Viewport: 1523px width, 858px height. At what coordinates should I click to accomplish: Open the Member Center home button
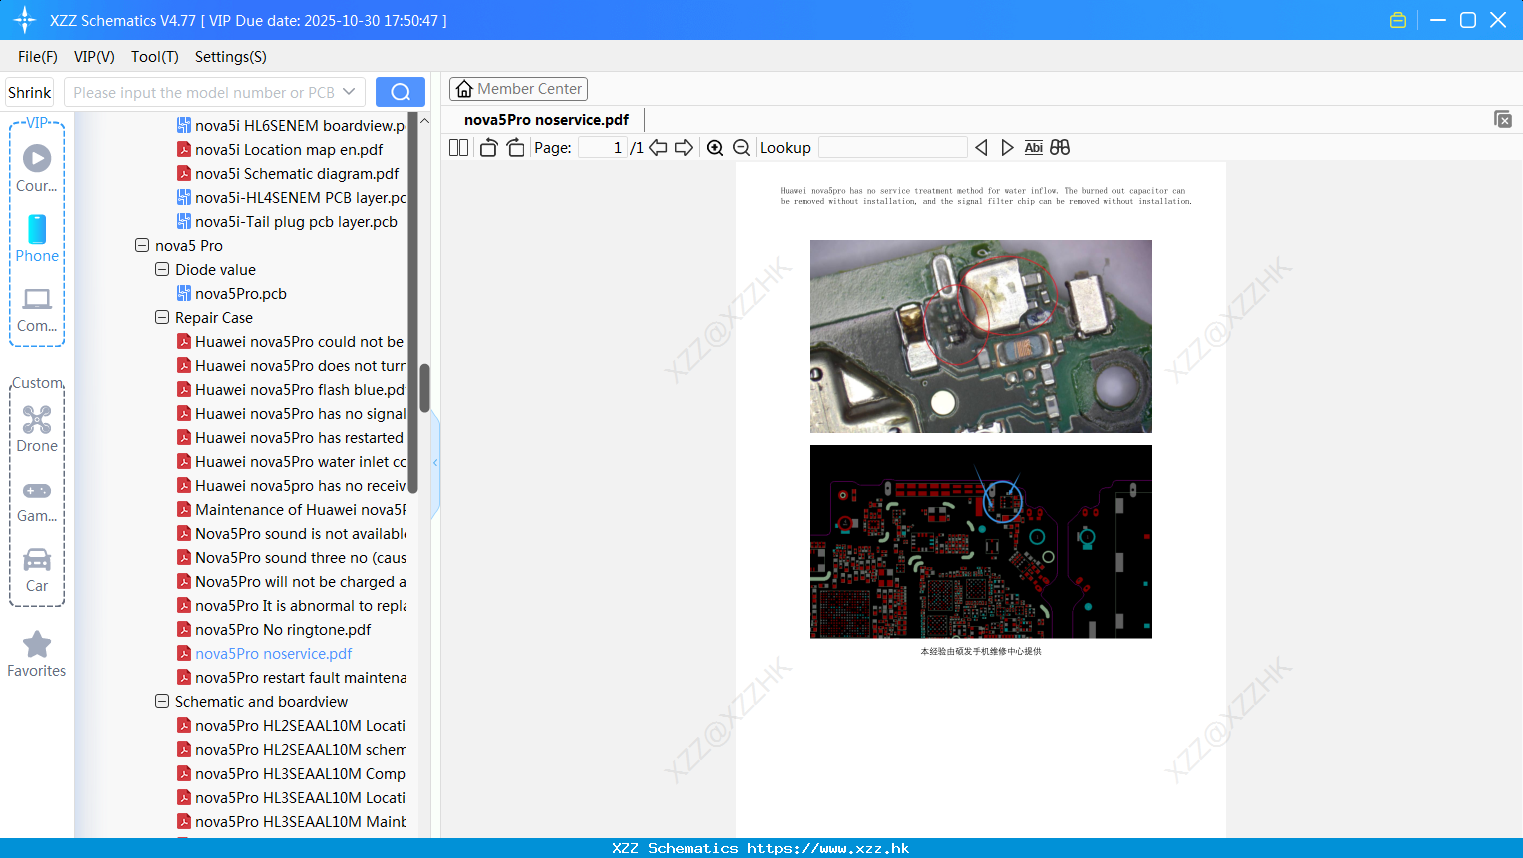pyautogui.click(x=518, y=89)
